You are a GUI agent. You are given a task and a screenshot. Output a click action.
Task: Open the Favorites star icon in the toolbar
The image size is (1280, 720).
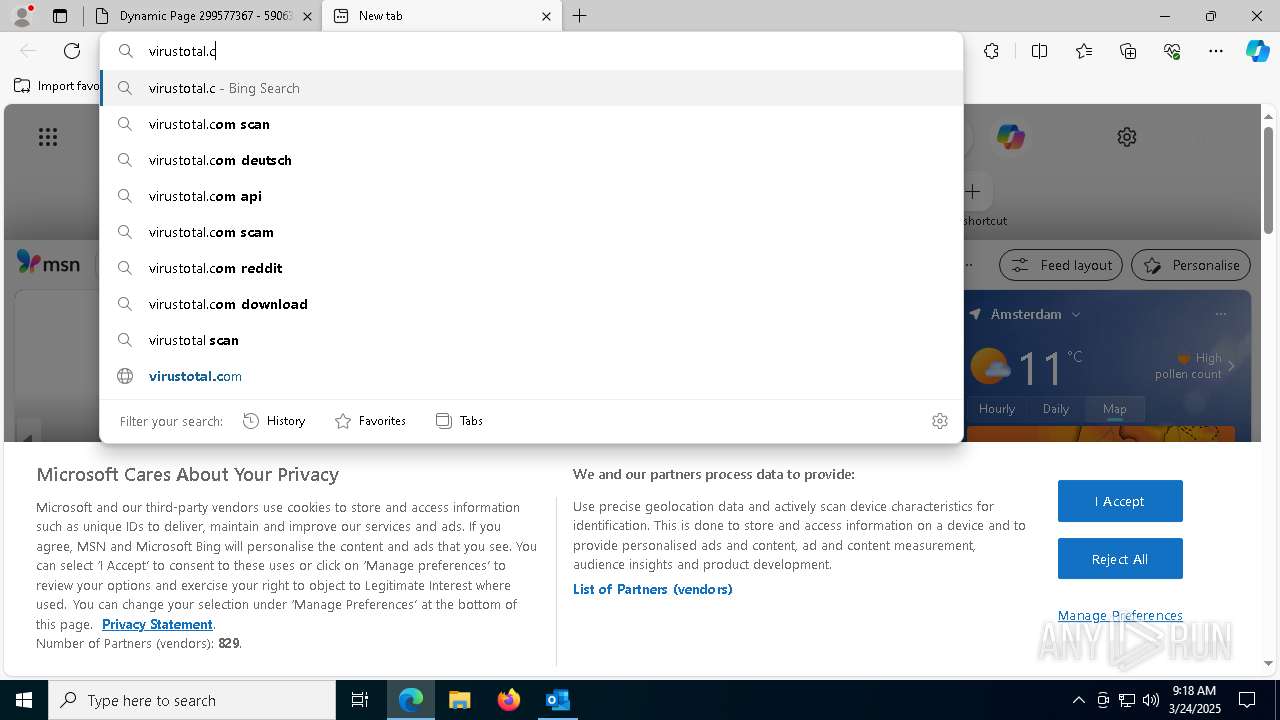[1084, 51]
